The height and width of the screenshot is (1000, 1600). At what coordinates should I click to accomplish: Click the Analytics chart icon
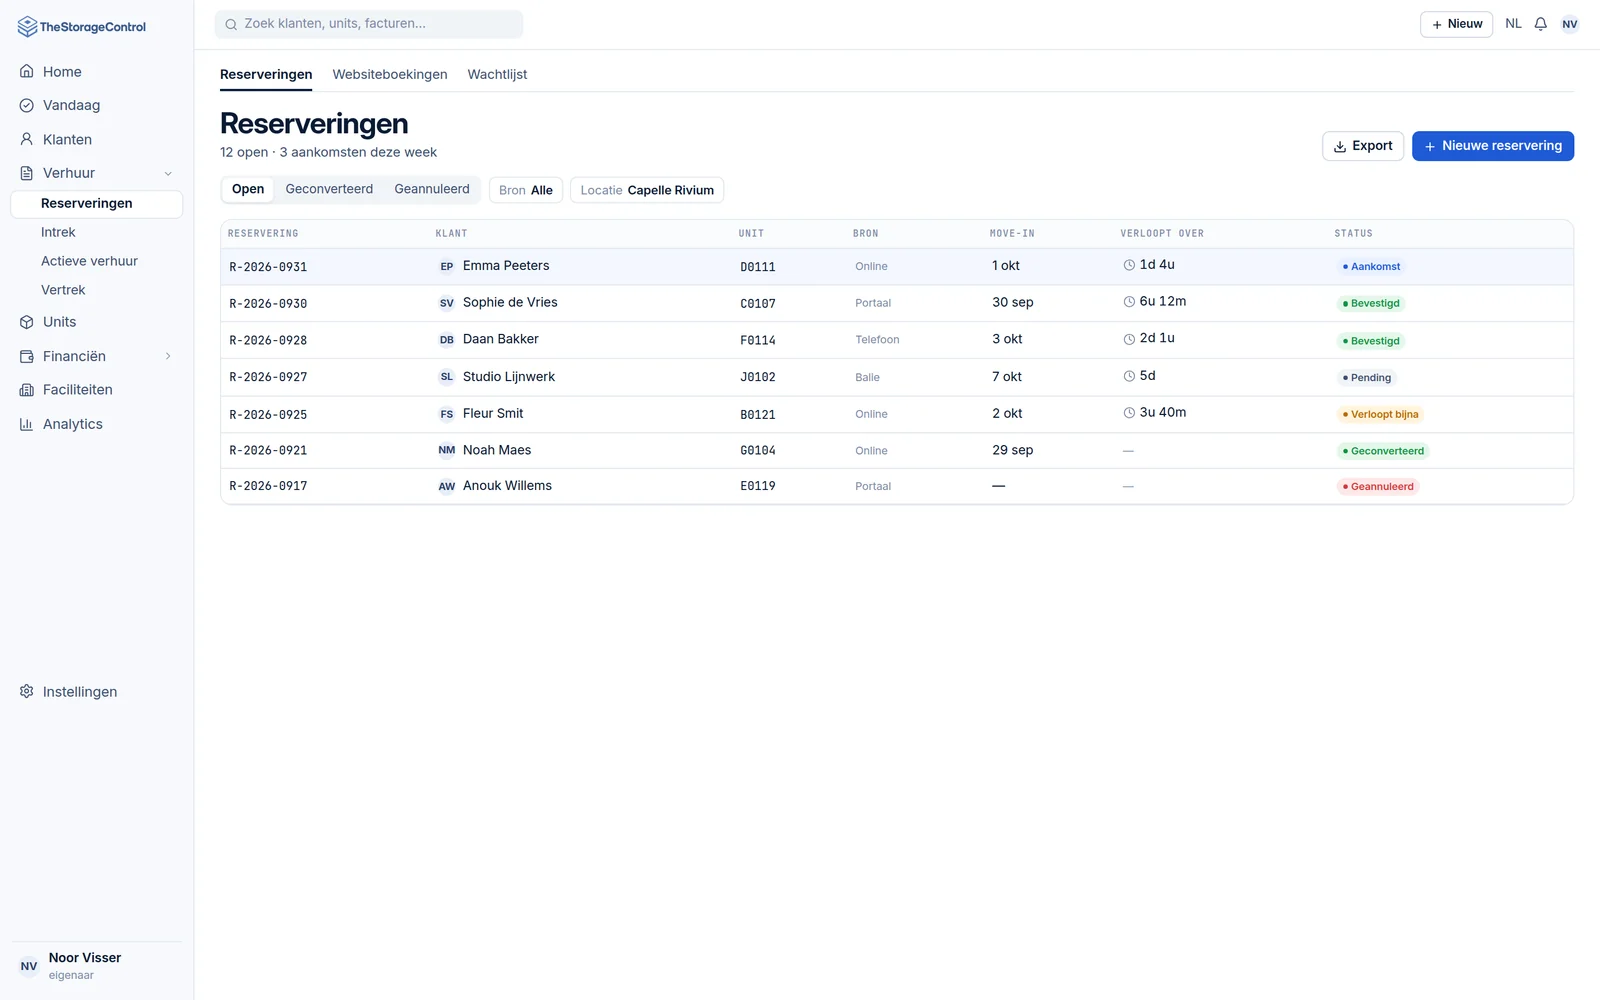click(27, 424)
